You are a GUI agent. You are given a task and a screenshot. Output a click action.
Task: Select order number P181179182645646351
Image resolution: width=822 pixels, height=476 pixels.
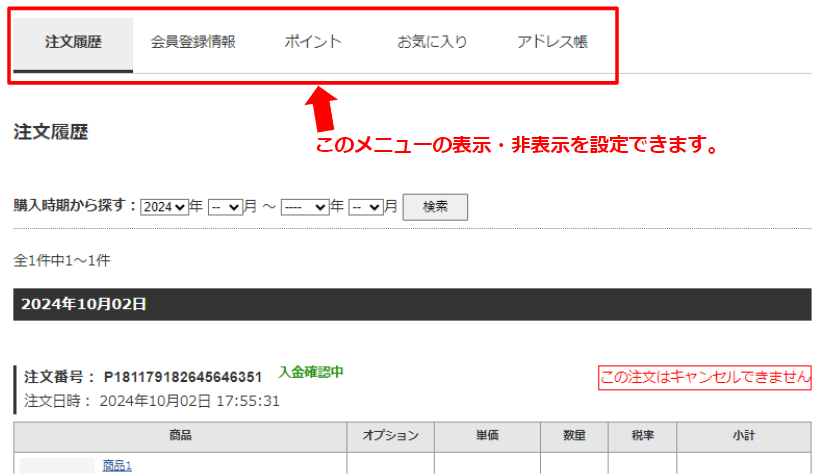tap(182, 377)
